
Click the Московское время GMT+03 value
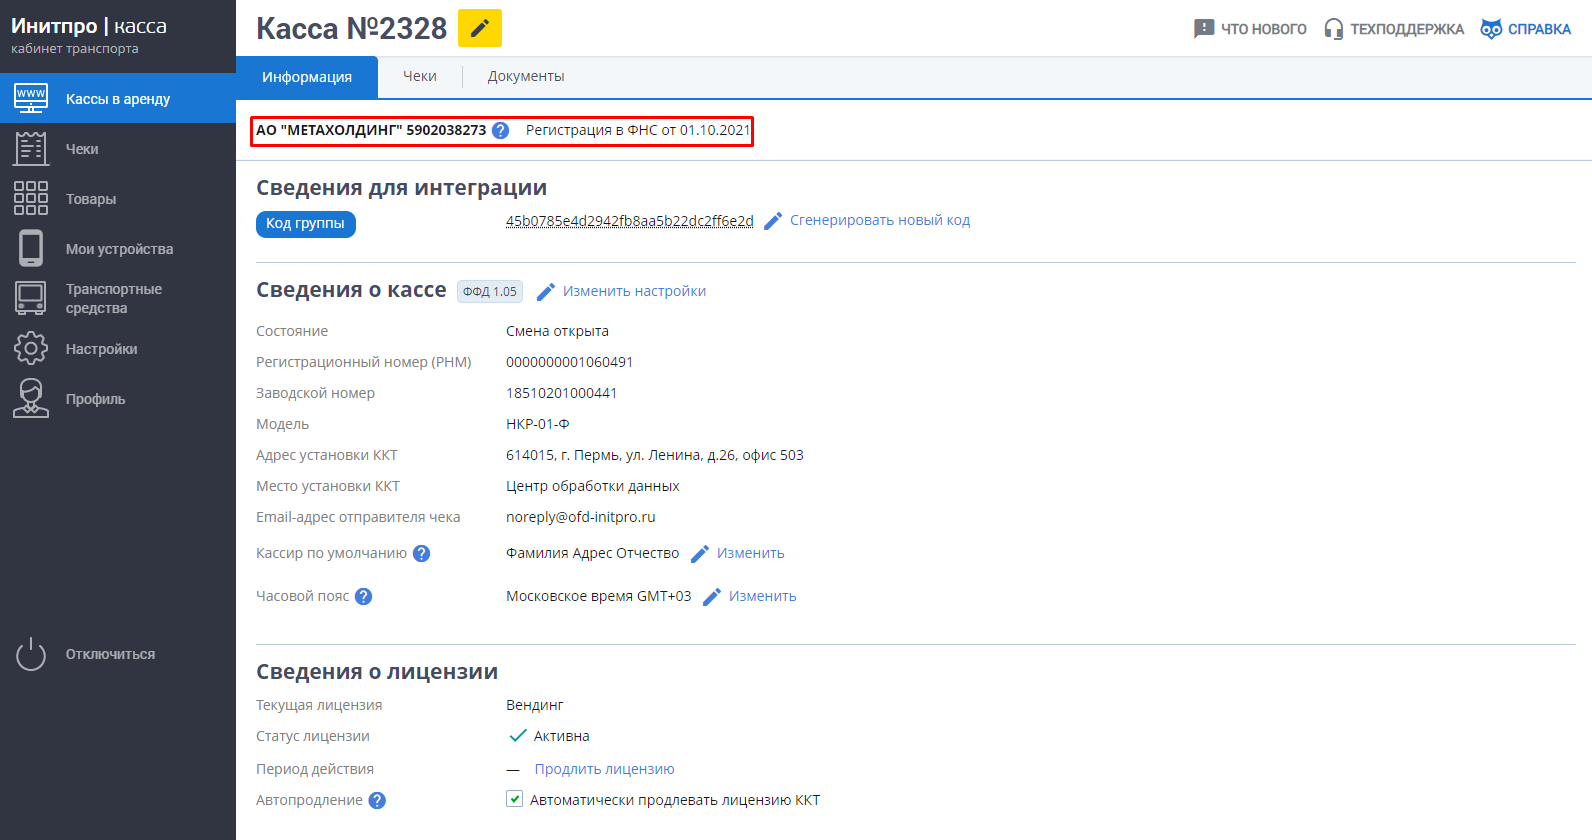[598, 596]
